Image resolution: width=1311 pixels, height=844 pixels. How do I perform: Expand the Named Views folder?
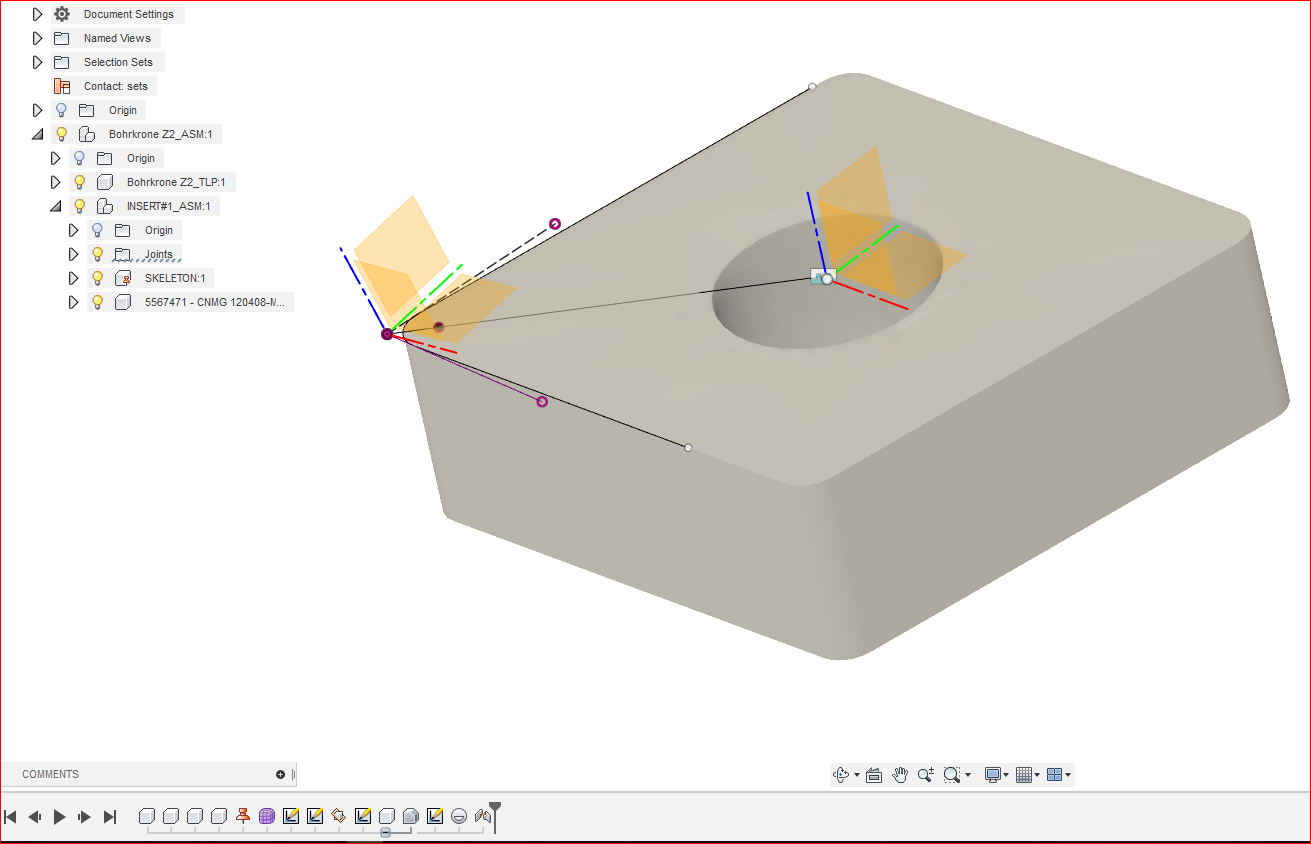click(x=37, y=38)
